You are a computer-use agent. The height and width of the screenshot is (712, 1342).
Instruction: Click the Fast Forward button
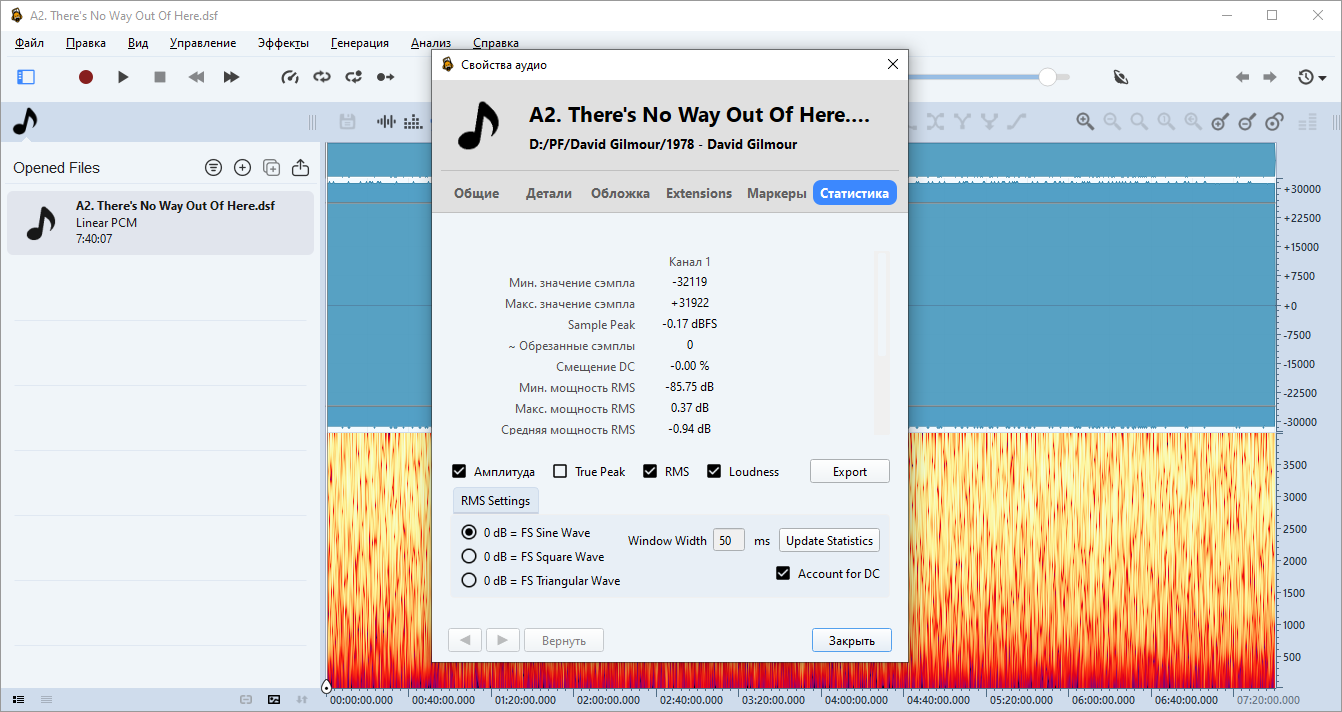(x=231, y=76)
